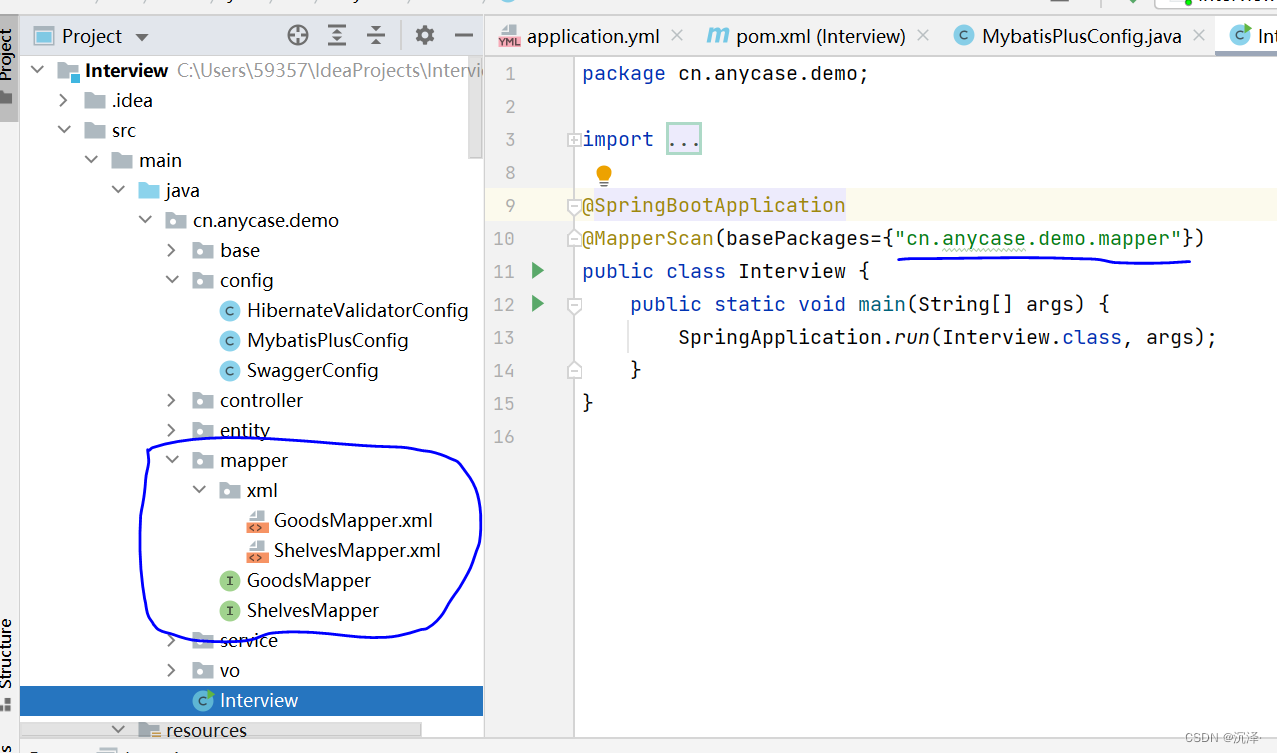Open Project panel settings gear
The width and height of the screenshot is (1277, 753).
[425, 36]
